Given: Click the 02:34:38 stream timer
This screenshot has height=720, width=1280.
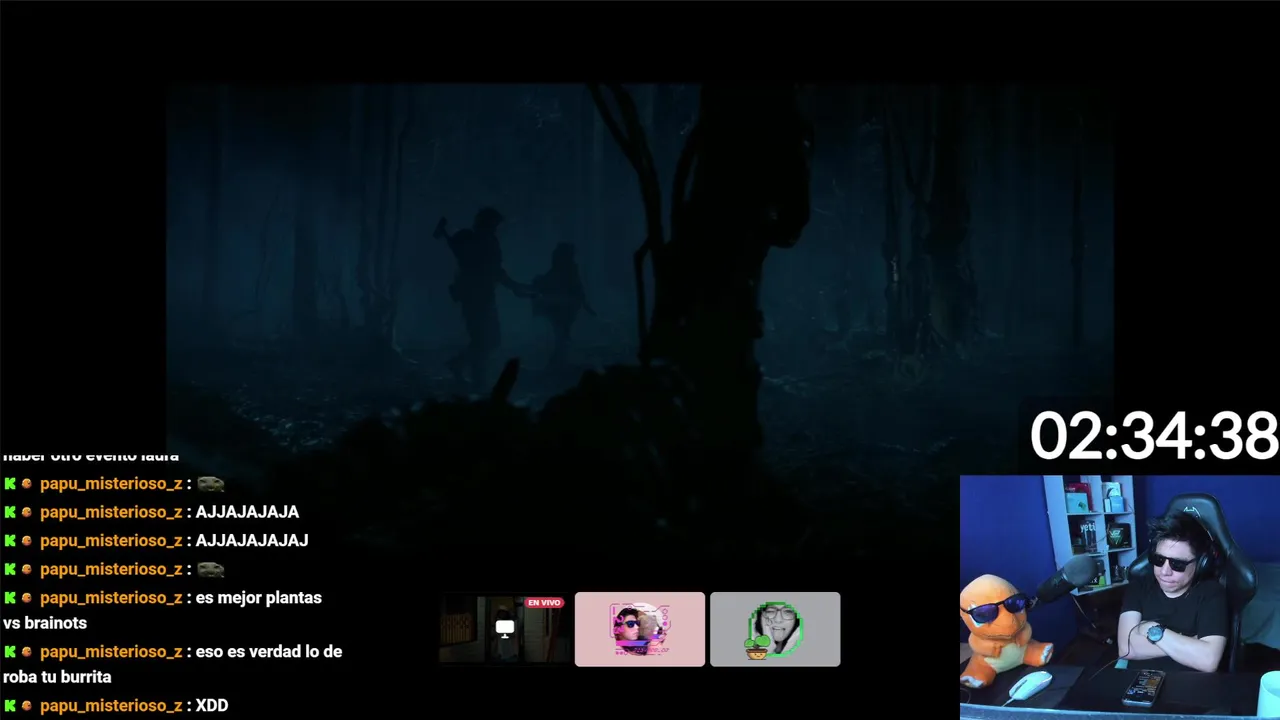Looking at the screenshot, I should [1154, 437].
